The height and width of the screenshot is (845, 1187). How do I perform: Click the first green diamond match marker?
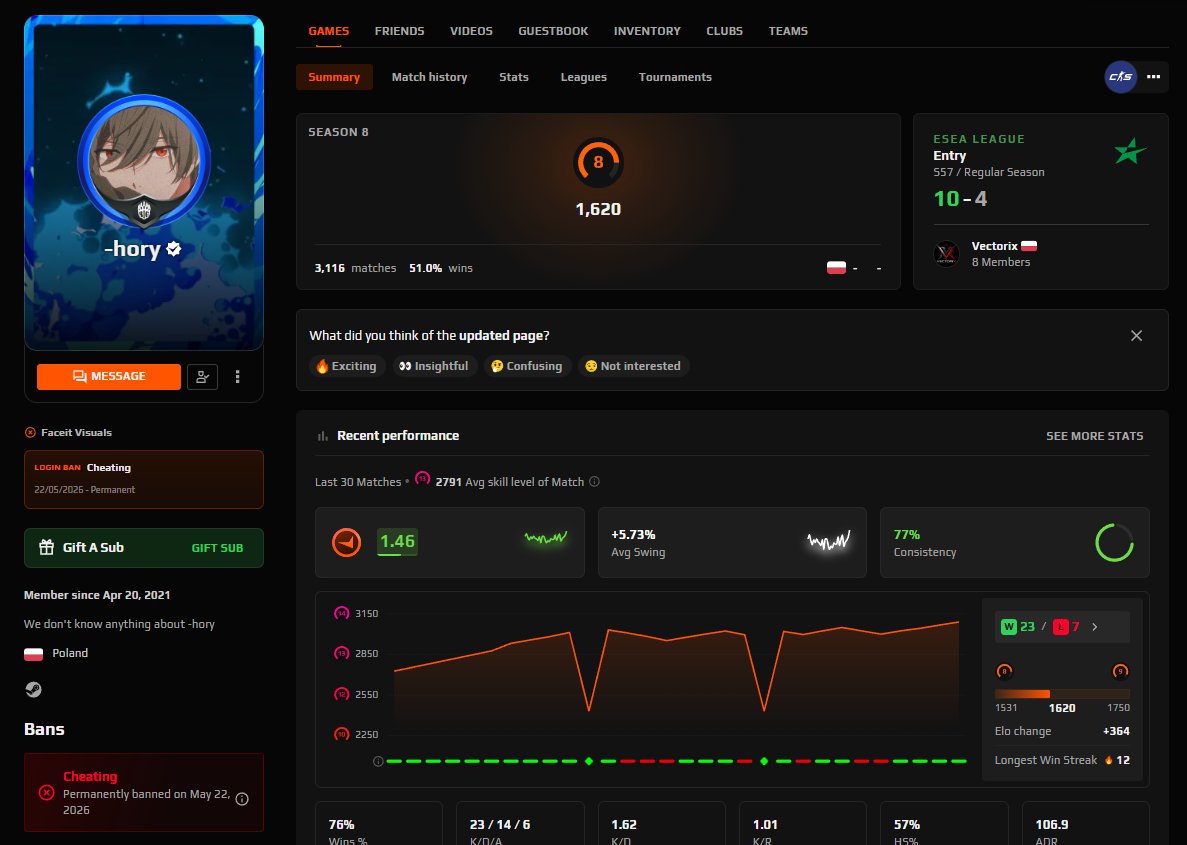click(589, 761)
